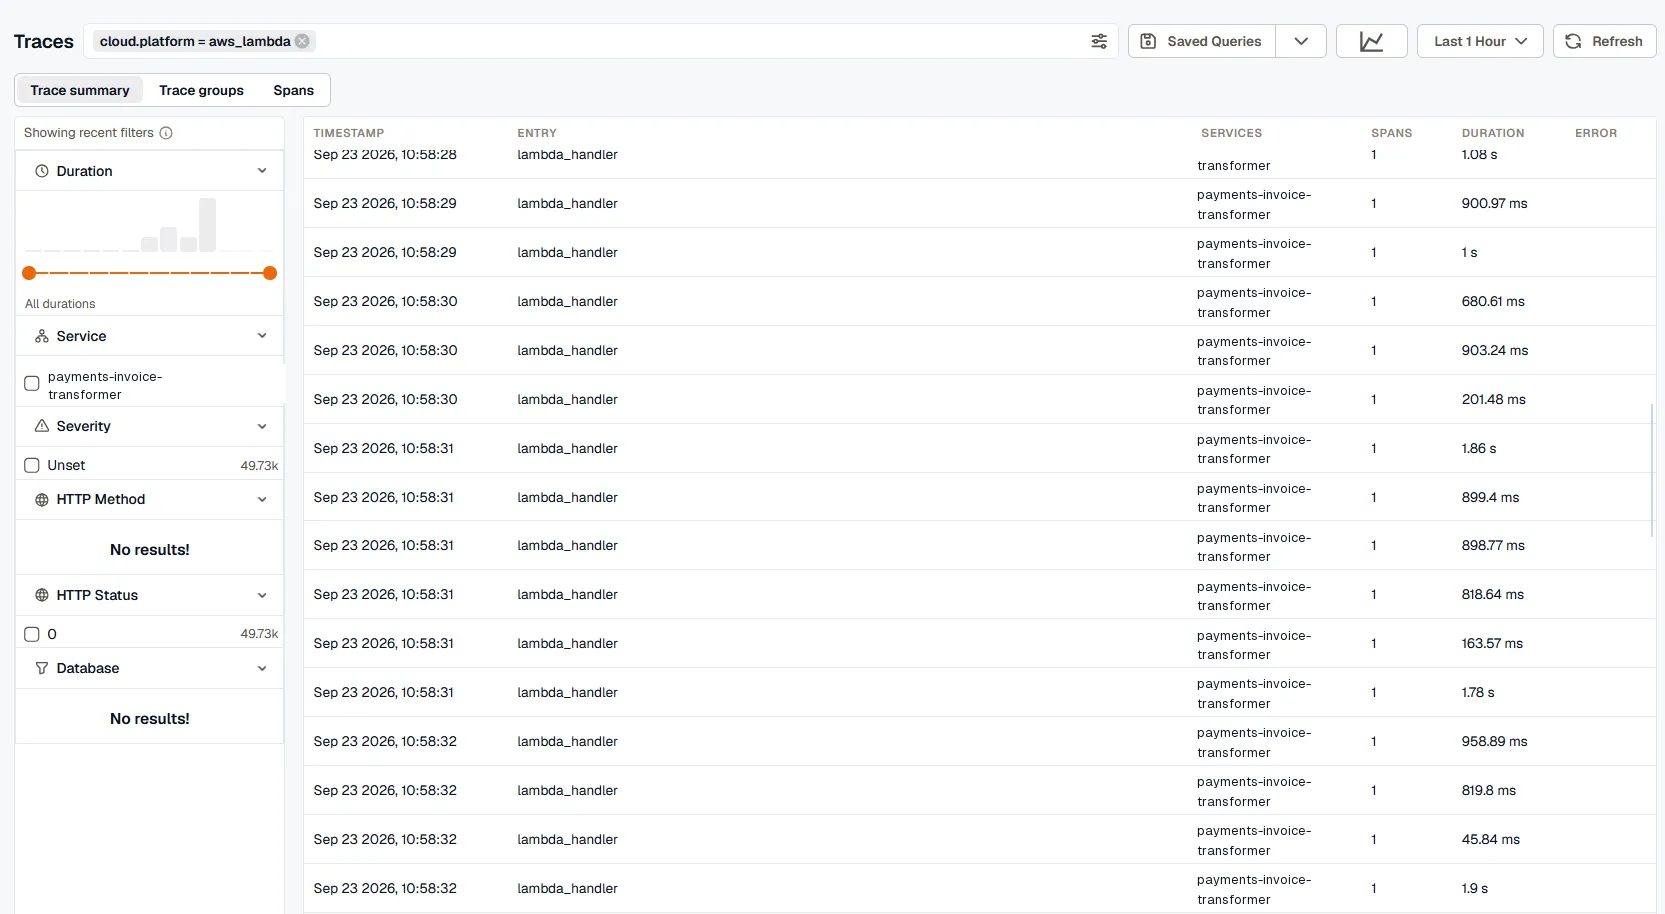Click the ERROR column header
The image size is (1665, 914).
pyautogui.click(x=1596, y=133)
